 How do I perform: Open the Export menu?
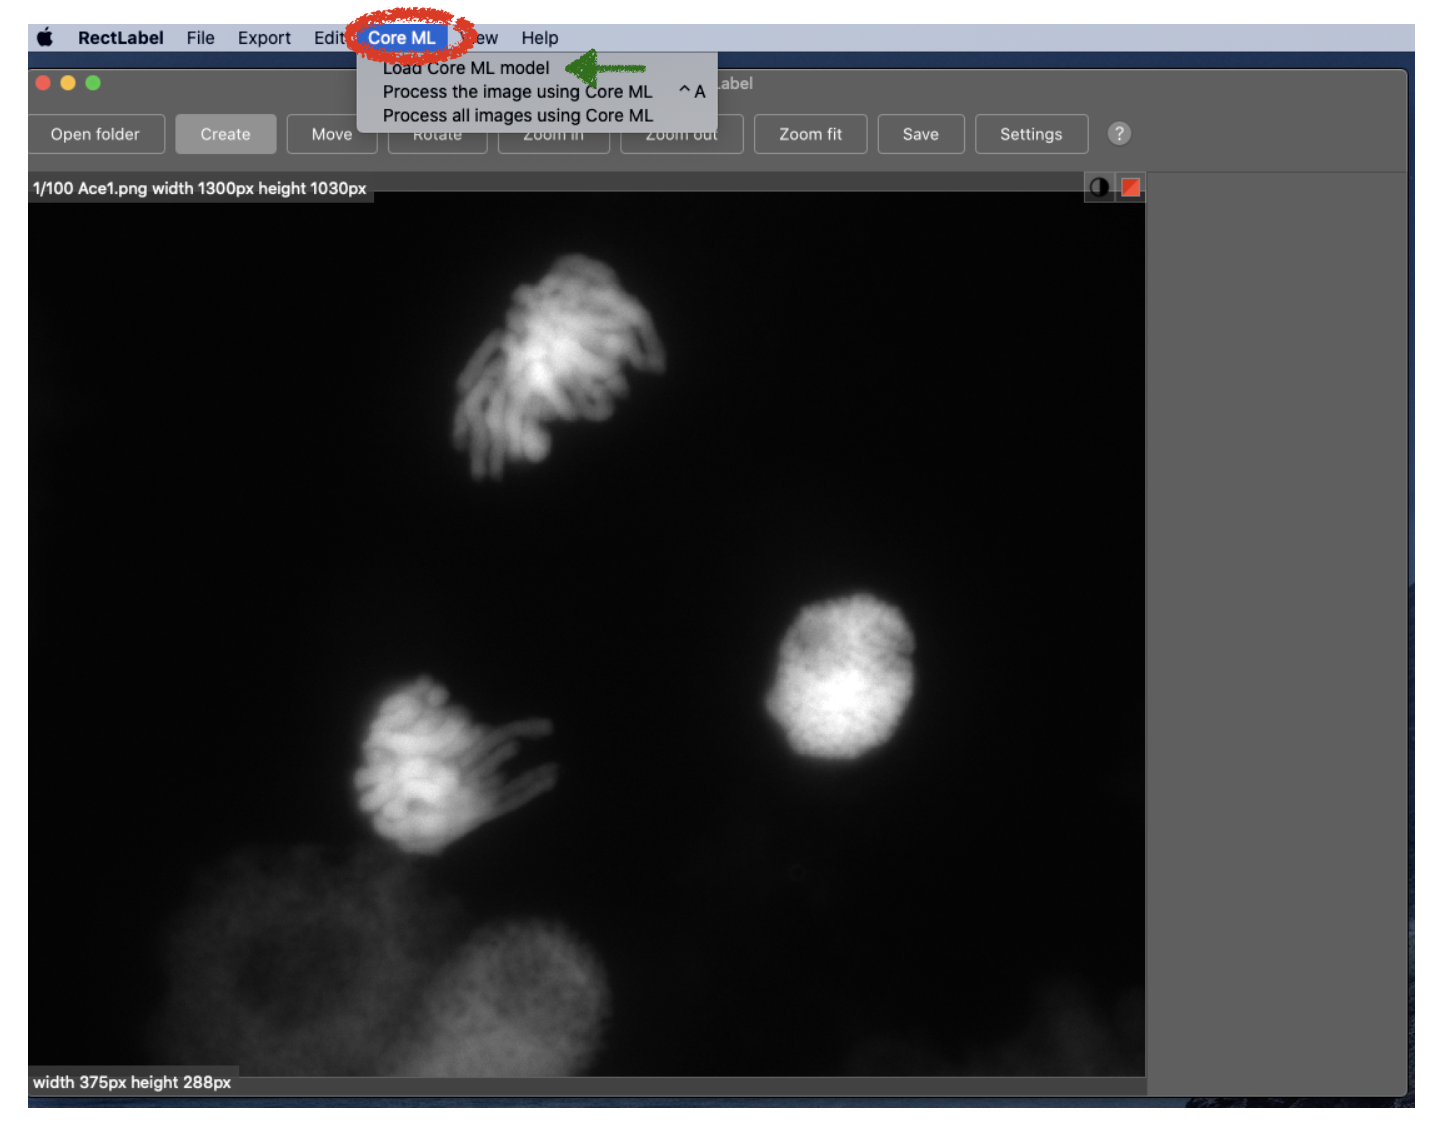coord(264,38)
